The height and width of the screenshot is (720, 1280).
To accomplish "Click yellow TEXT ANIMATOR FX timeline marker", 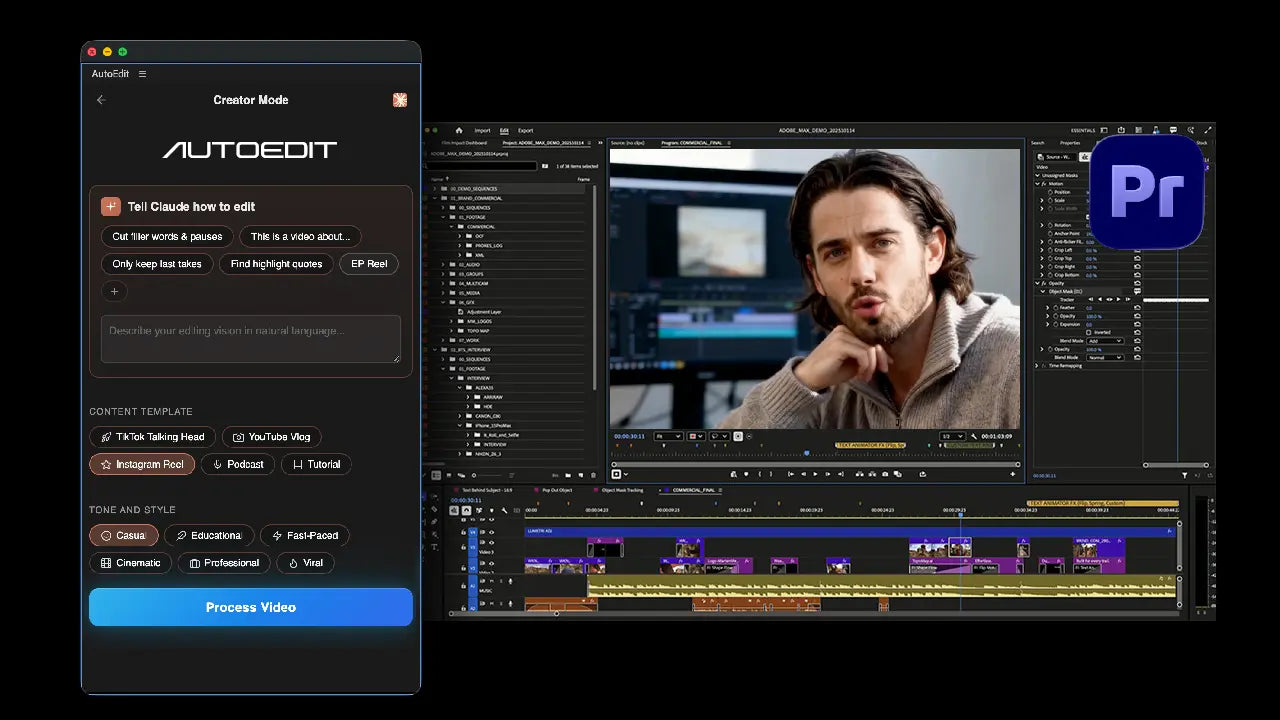I will click(1103, 503).
